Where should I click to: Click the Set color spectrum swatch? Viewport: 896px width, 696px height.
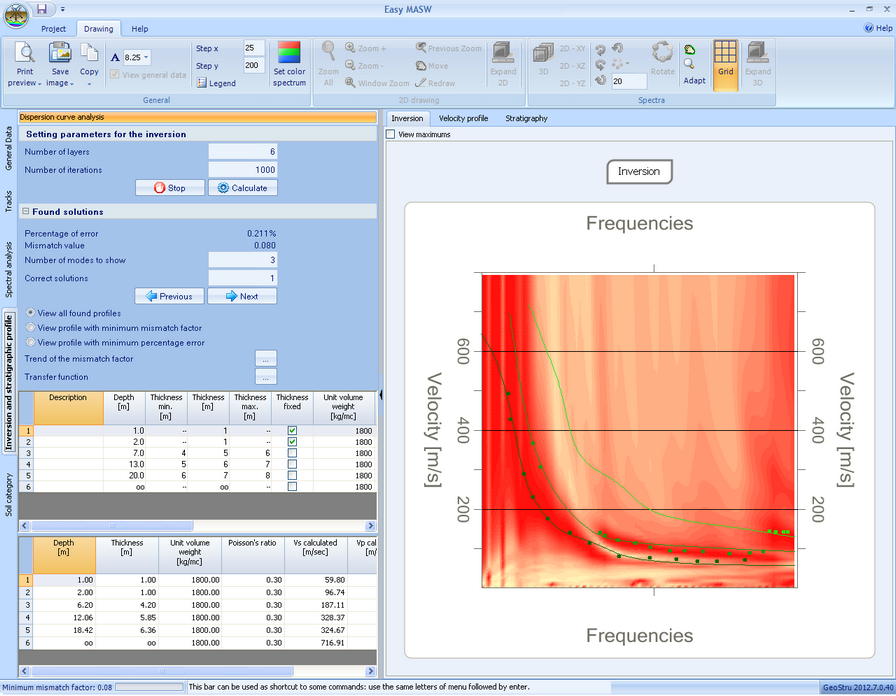point(289,54)
